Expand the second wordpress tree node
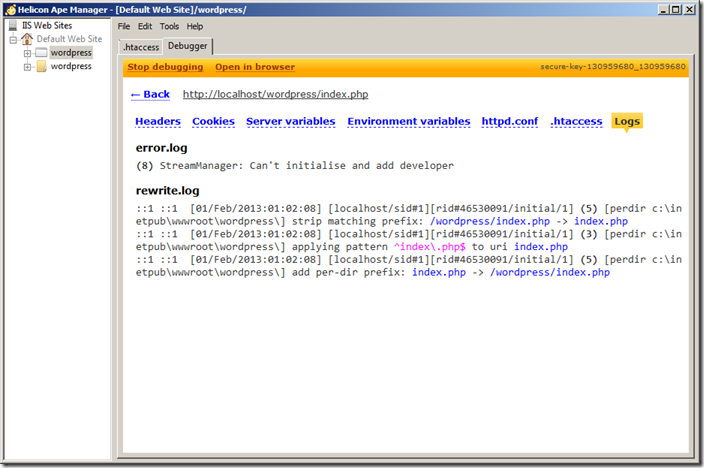The width and height of the screenshot is (704, 468). [x=27, y=67]
